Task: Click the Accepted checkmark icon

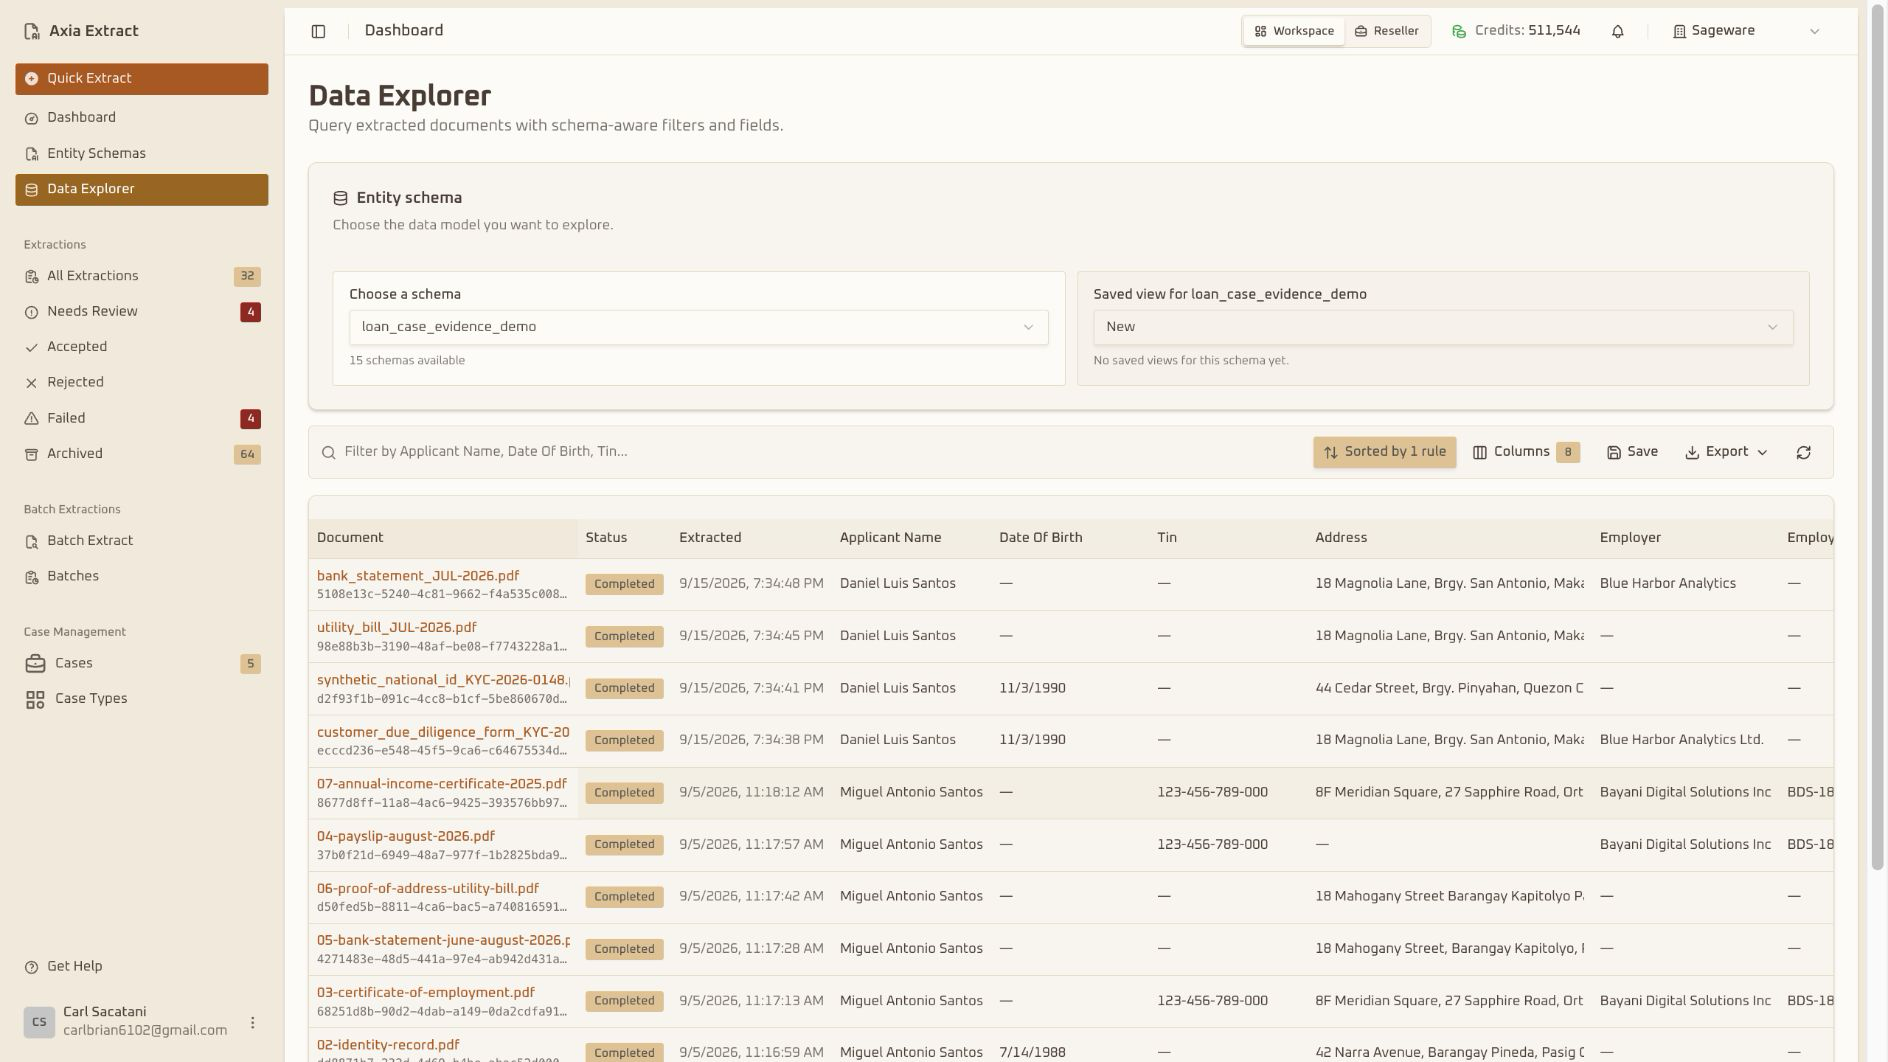Action: 32,347
